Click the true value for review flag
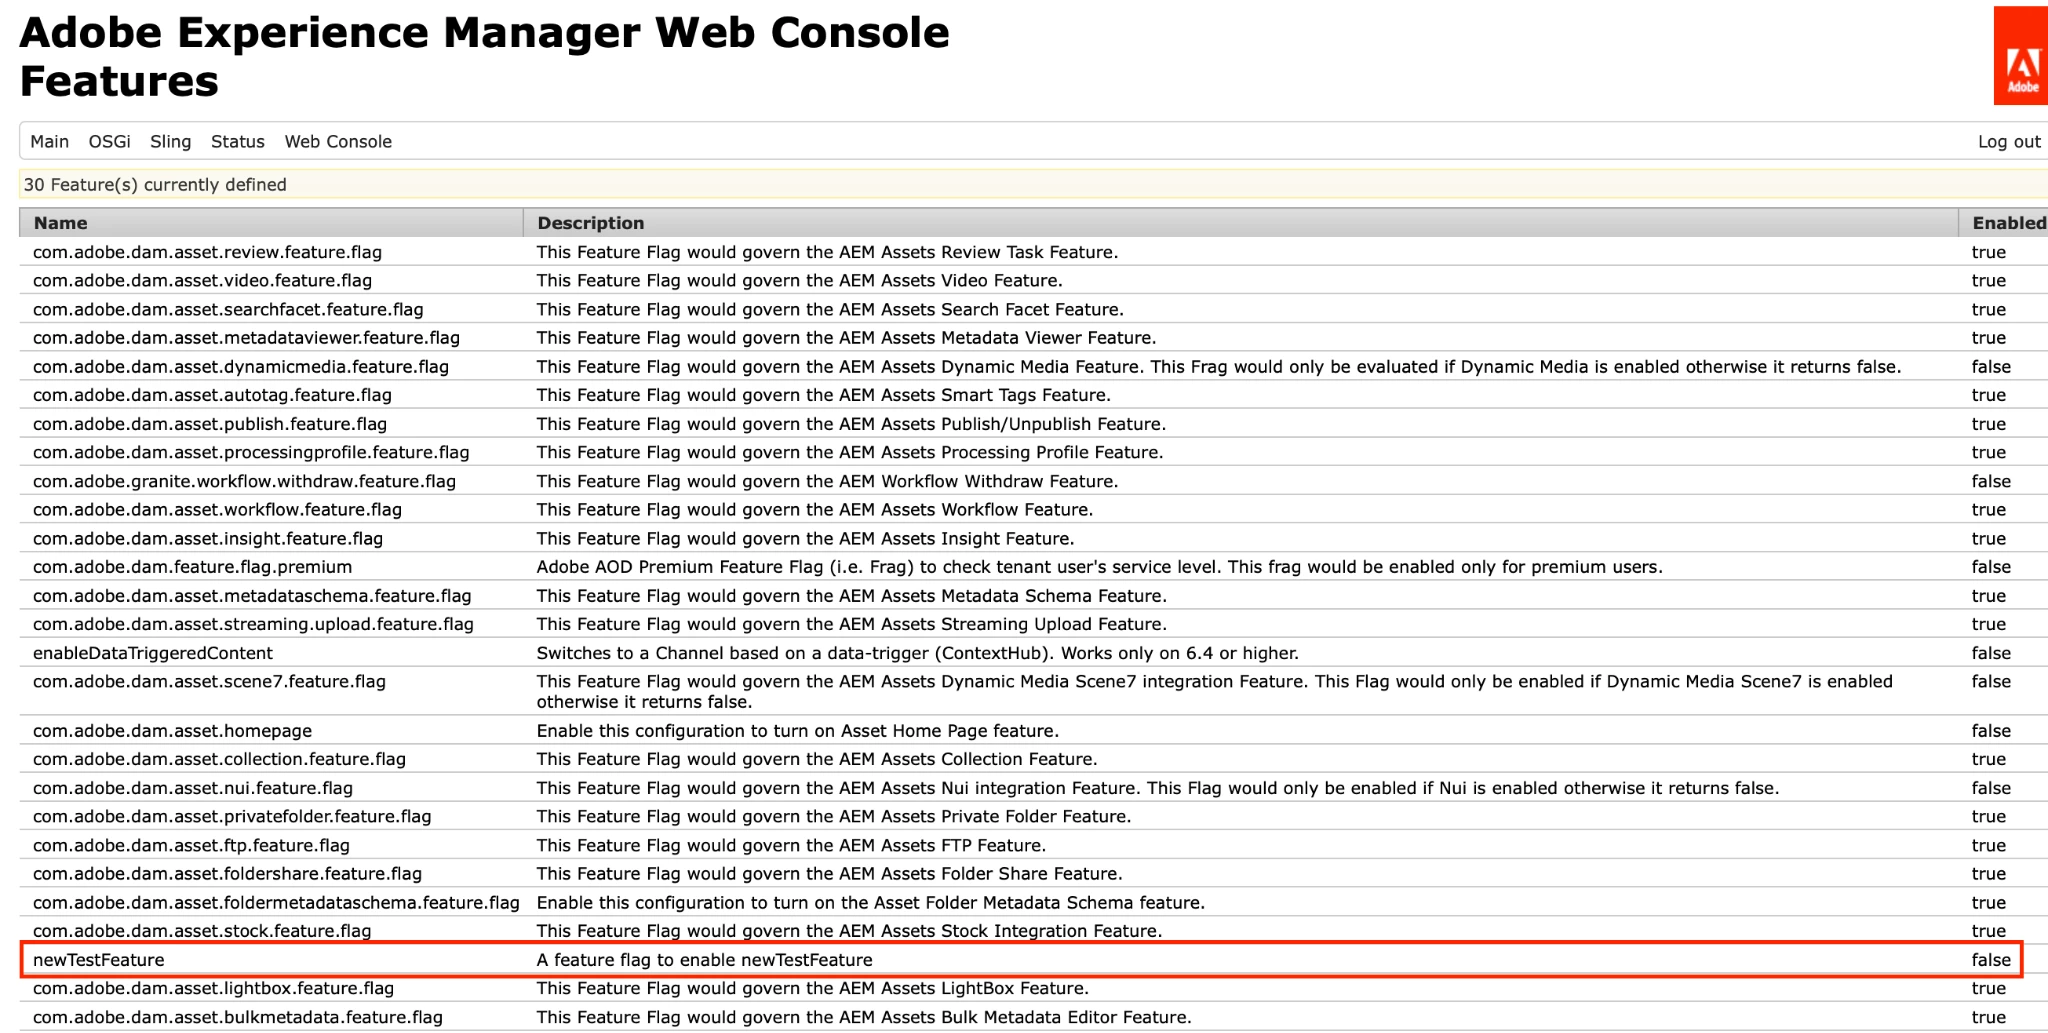2048x1033 pixels. pyautogui.click(x=1988, y=252)
